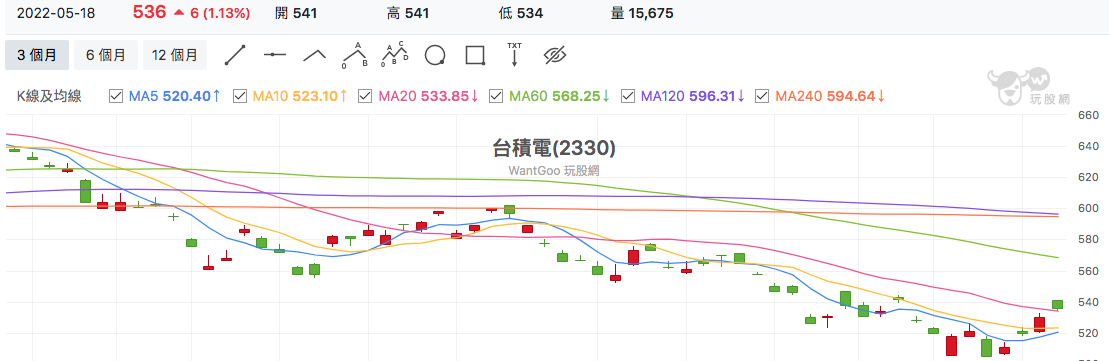The image size is (1109, 361).
Task: Select the rectangle drawing tool
Action: 475,55
